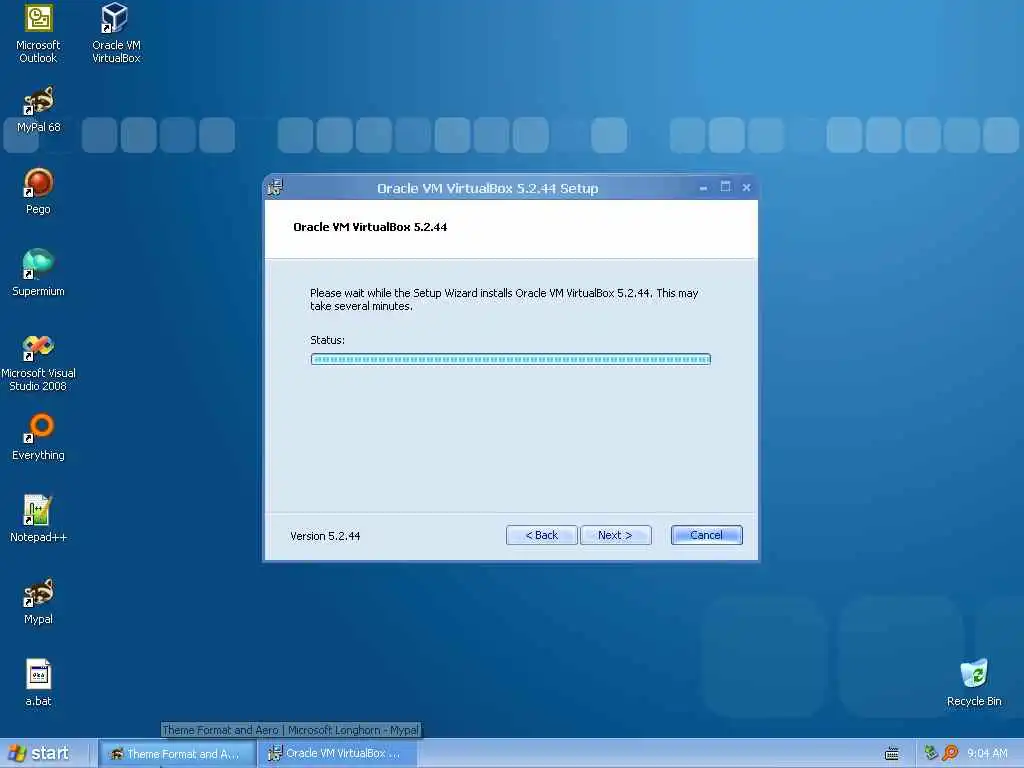
Task: Click the installer icon in the Setup title bar
Action: (x=275, y=187)
